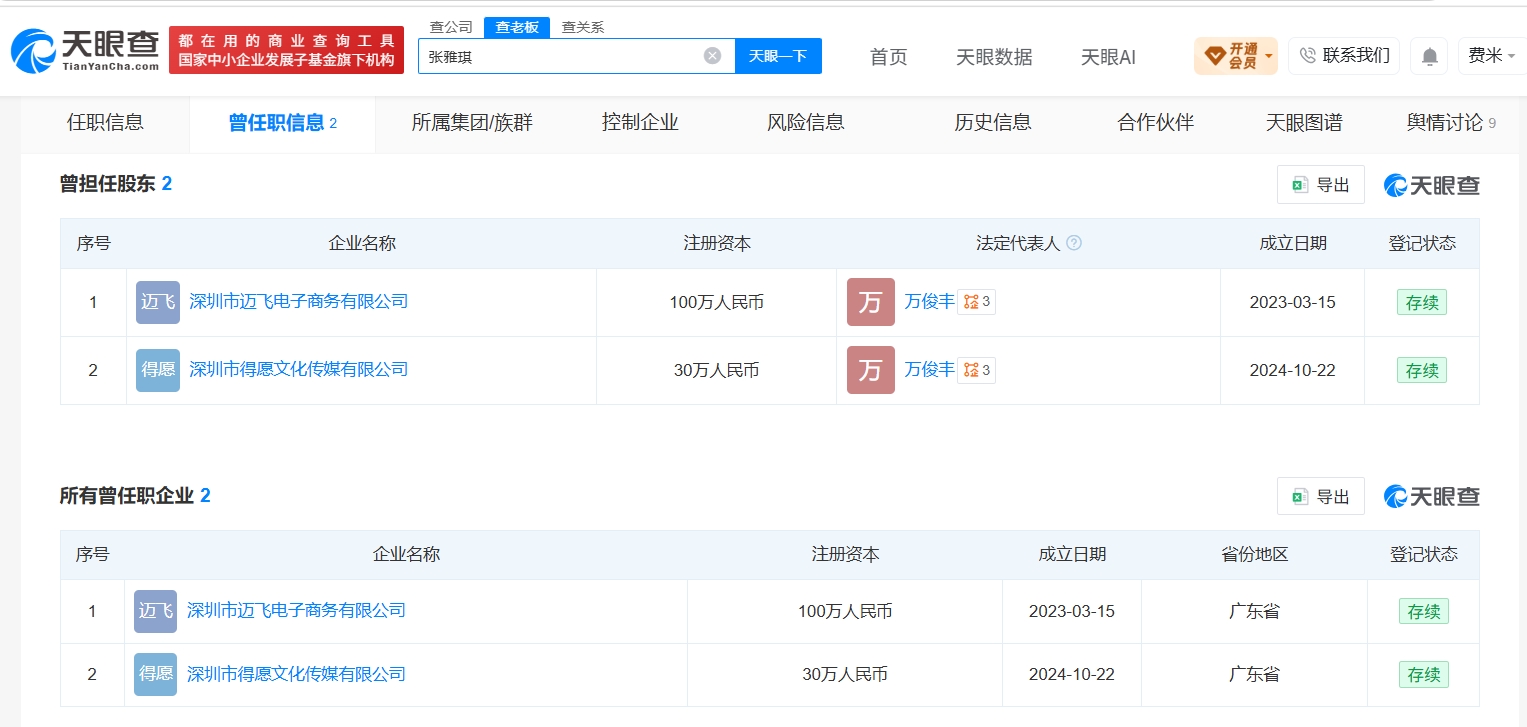Open 得愿 company logo in 所有曾任职企业 table

pyautogui.click(x=155, y=674)
